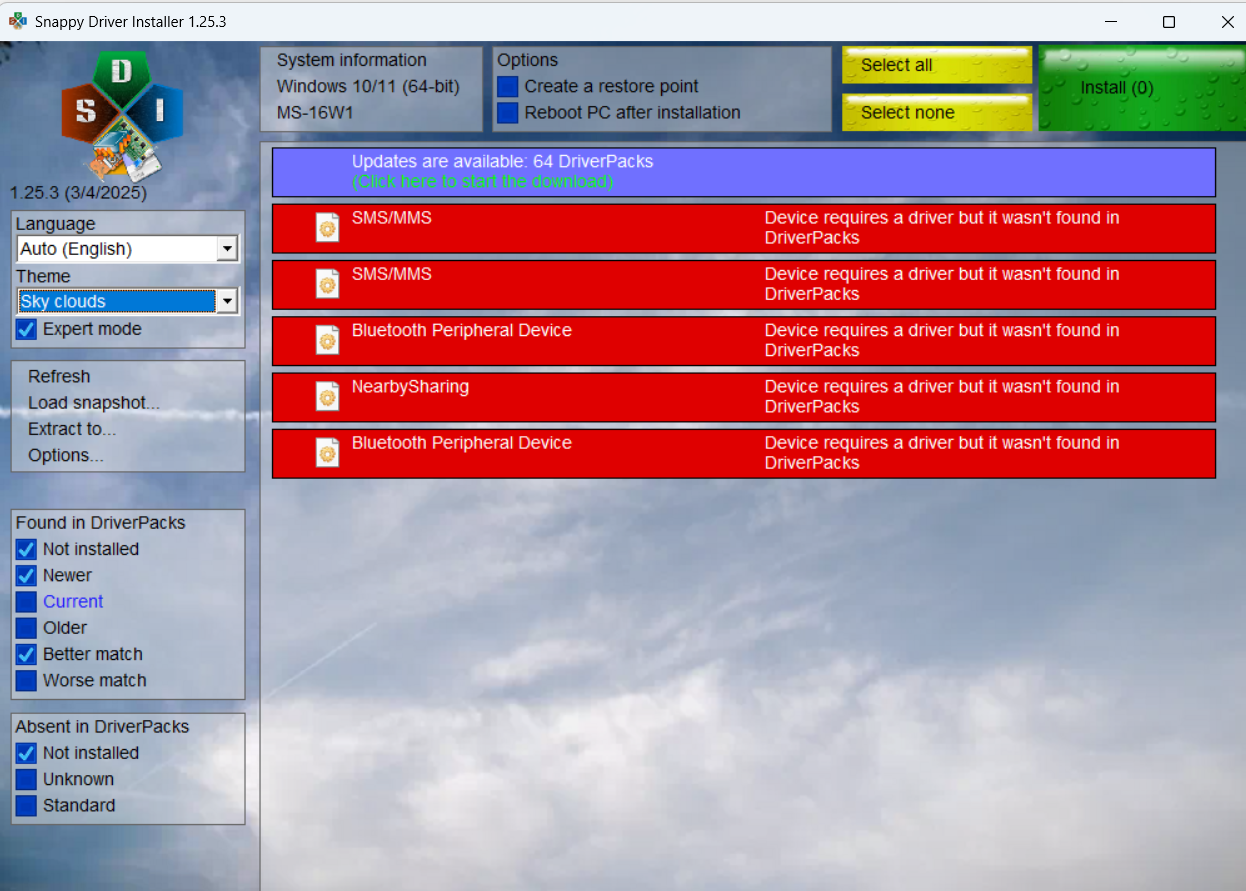Screen dimensions: 1246x891
Task: Uncheck Not installed under Found in DriverPacks
Action: [x=27, y=549]
